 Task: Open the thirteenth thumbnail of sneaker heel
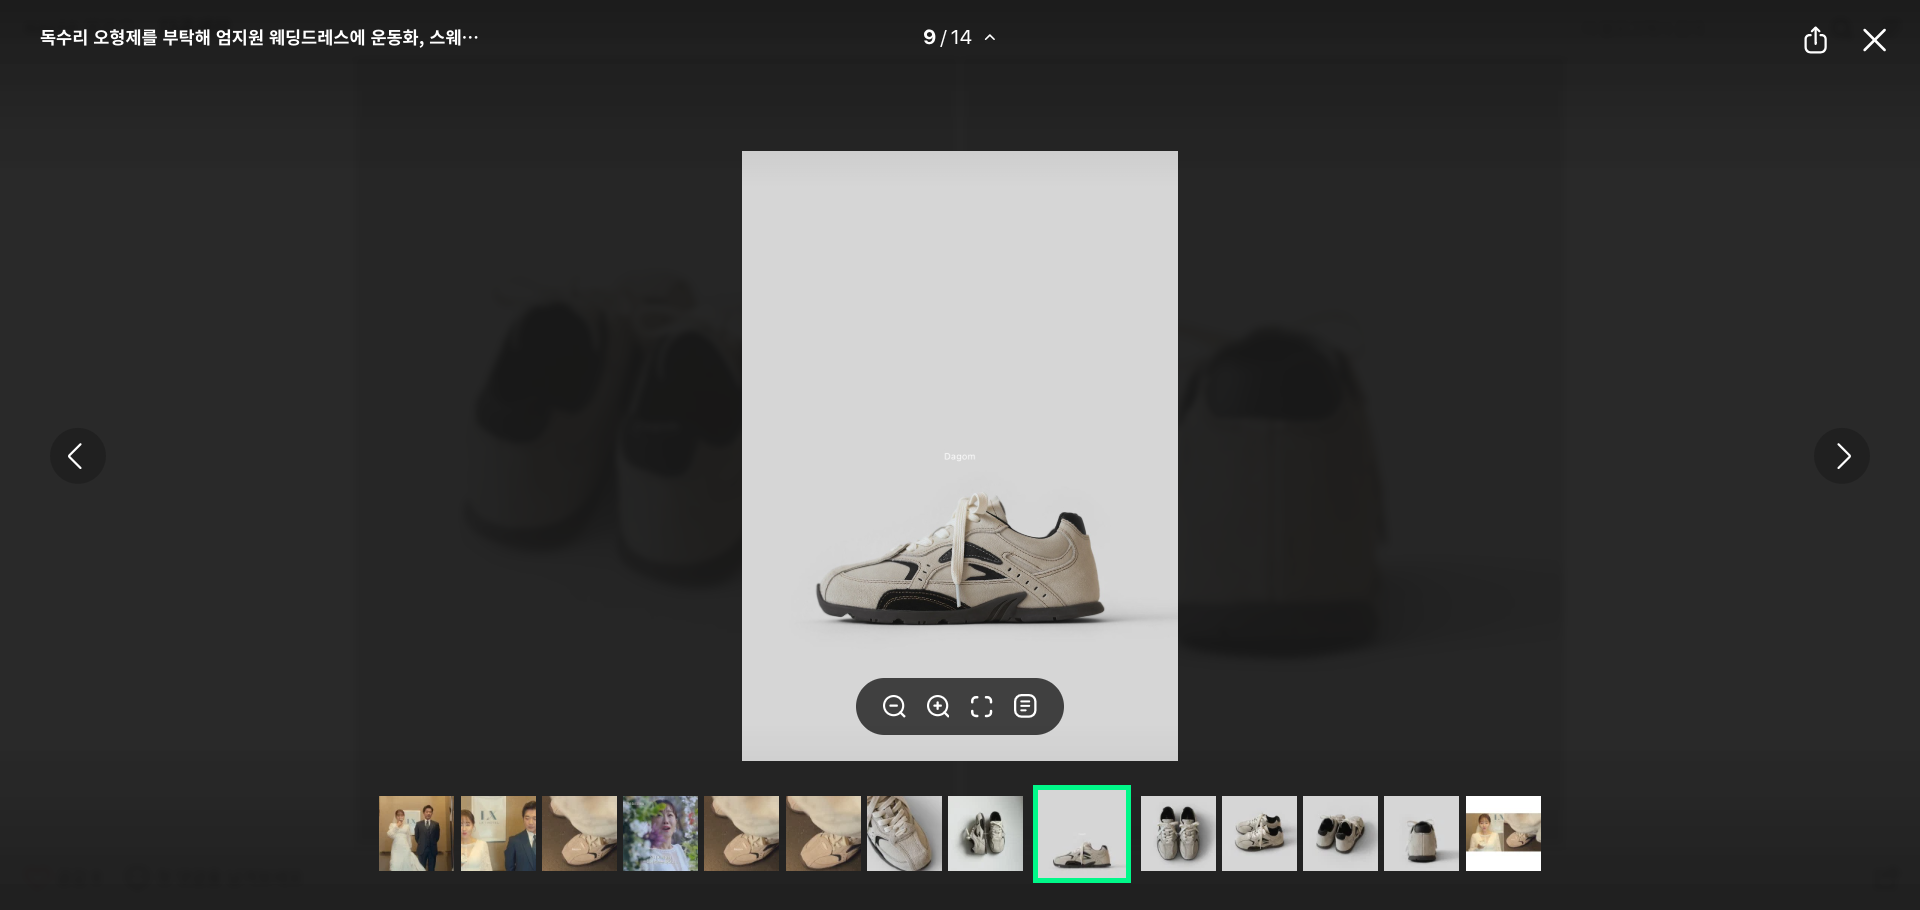click(1421, 833)
